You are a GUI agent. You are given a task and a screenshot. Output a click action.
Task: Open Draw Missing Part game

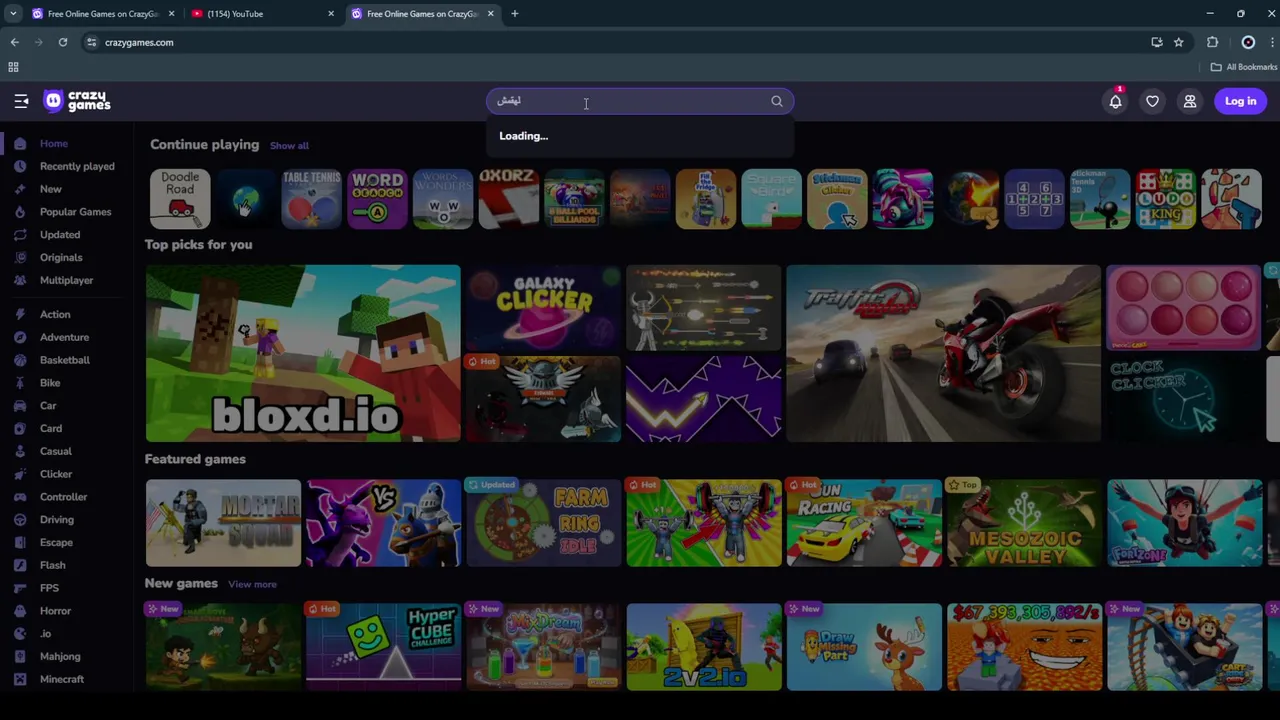click(x=864, y=647)
